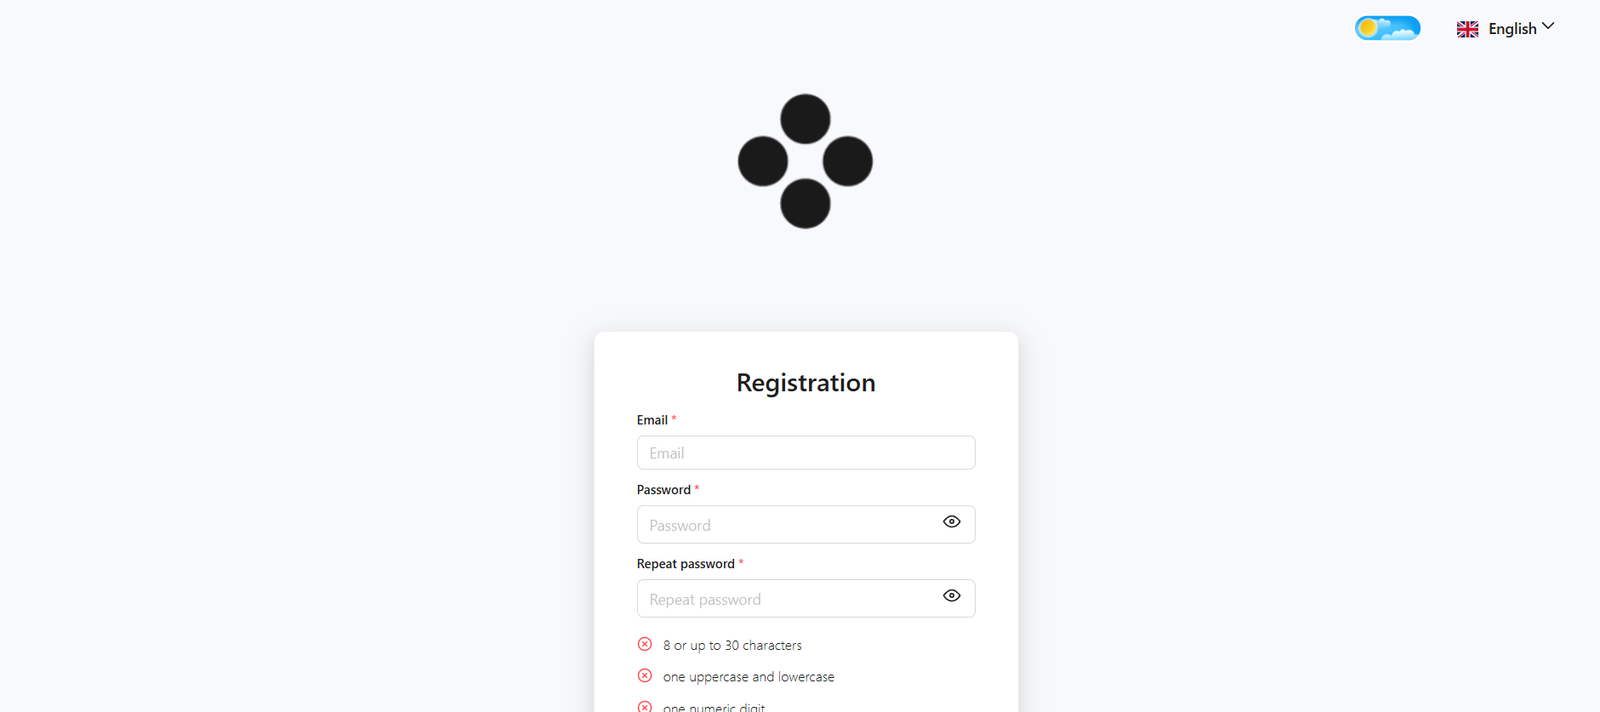This screenshot has width=1600, height=712.
Task: Click the four-circle logo
Action: [805, 161]
